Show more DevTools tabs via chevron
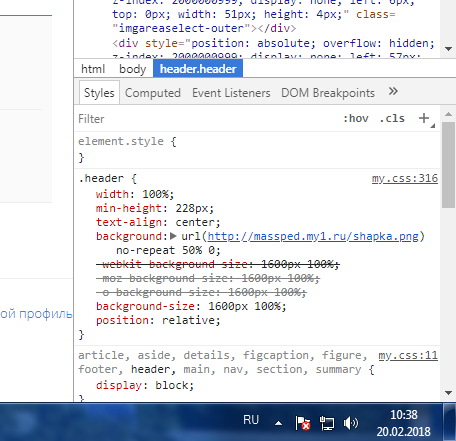 (x=393, y=91)
